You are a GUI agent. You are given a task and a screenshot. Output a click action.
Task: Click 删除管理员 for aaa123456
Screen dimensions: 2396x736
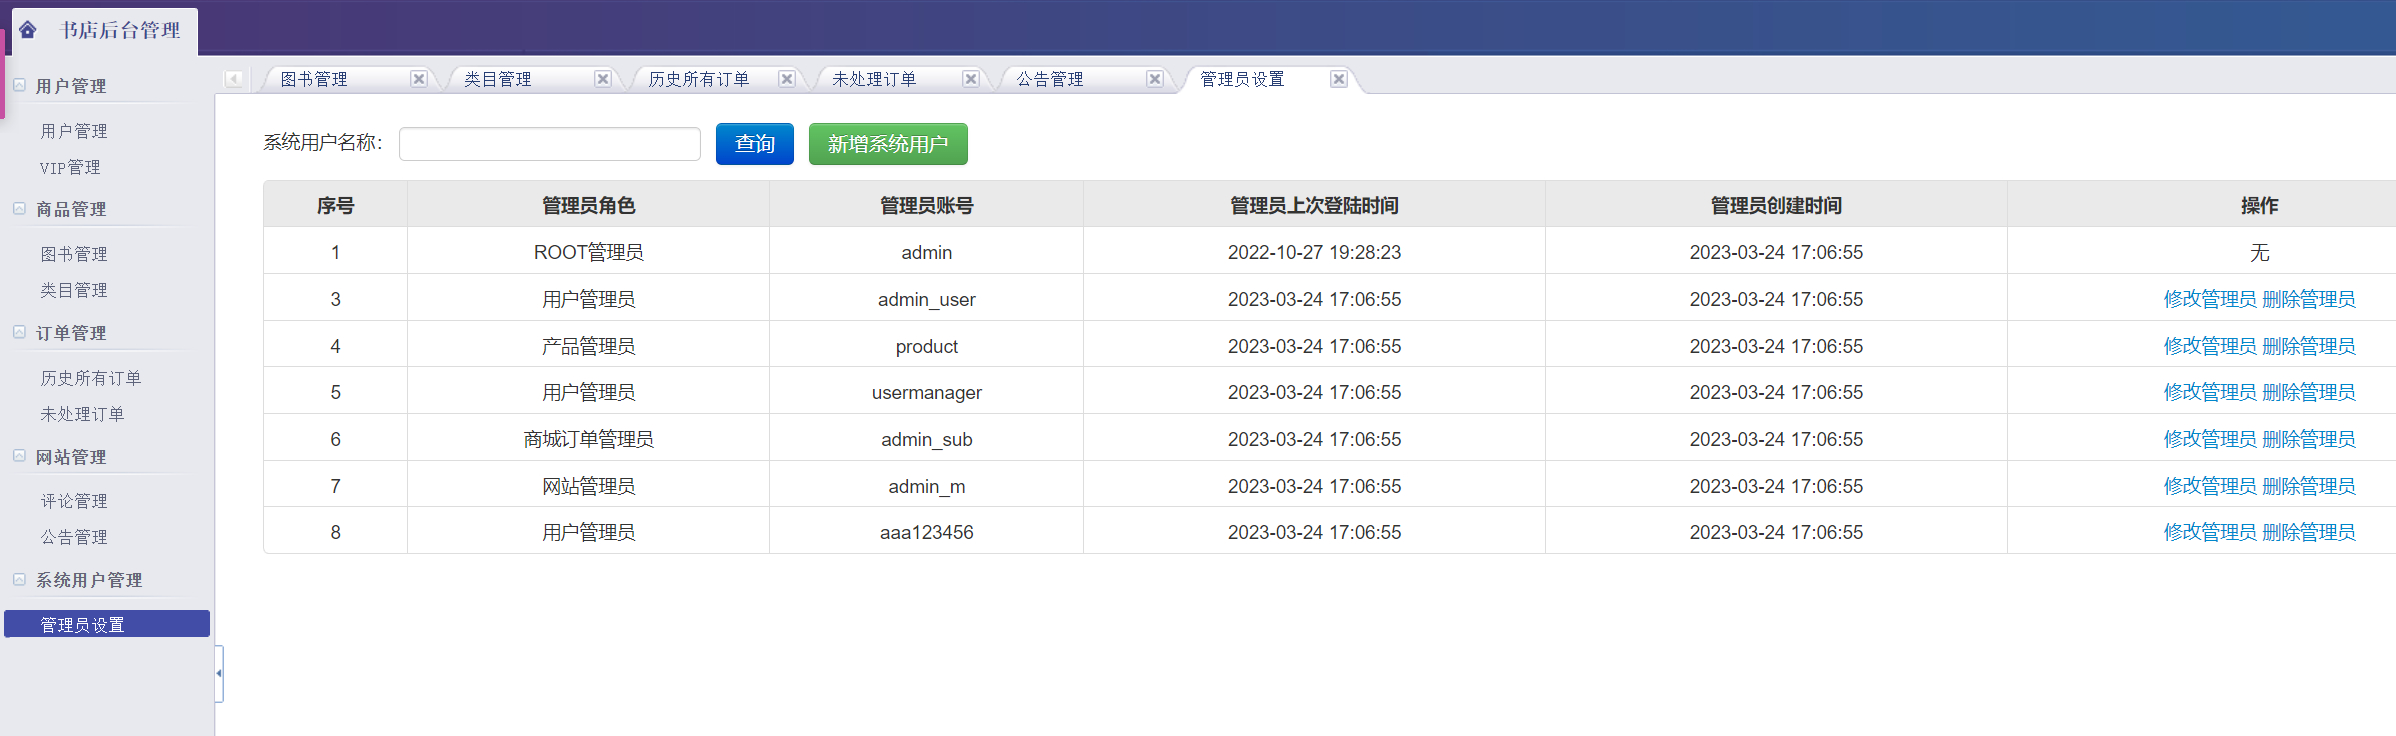click(2309, 532)
